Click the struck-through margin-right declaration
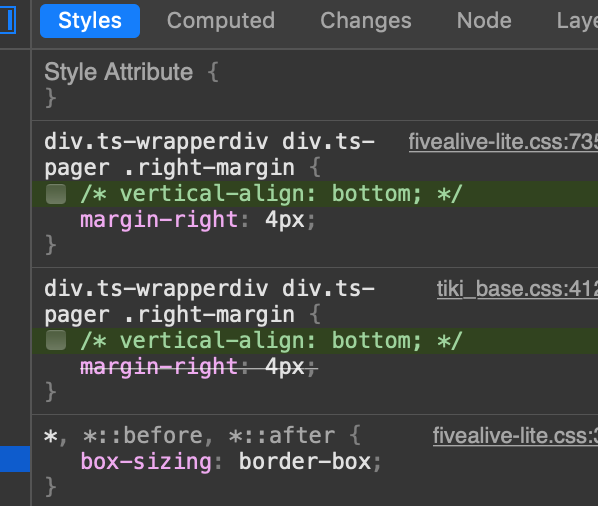This screenshot has height=506, width=598. [x=198, y=367]
